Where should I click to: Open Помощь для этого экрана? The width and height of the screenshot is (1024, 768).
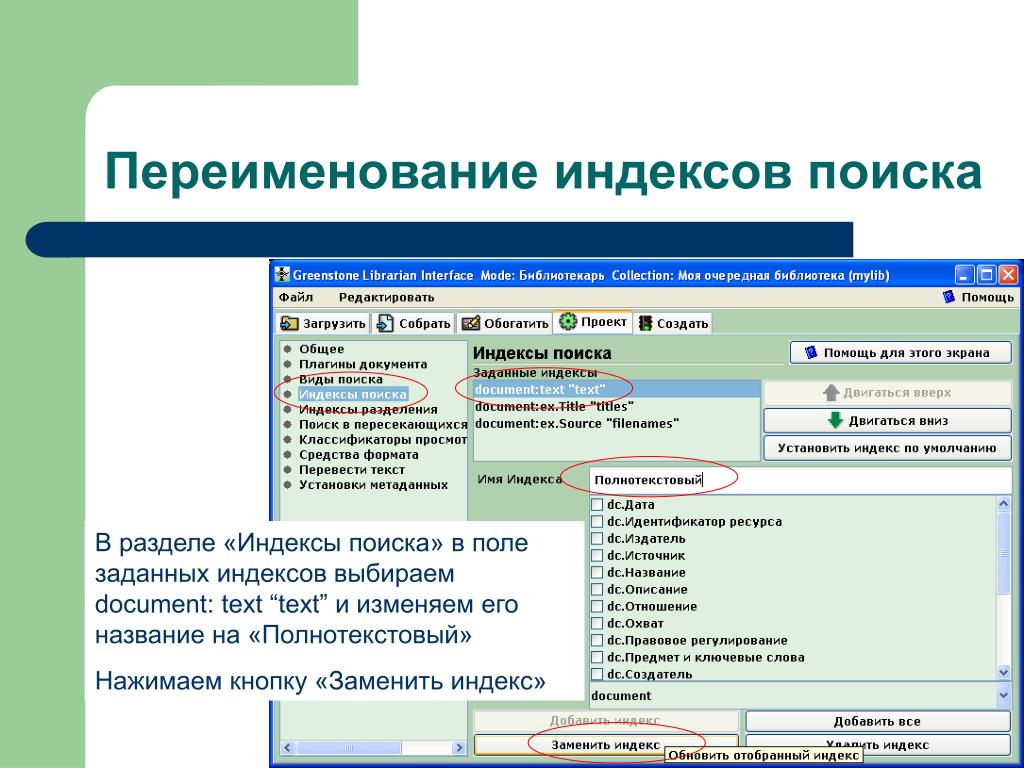[901, 353]
